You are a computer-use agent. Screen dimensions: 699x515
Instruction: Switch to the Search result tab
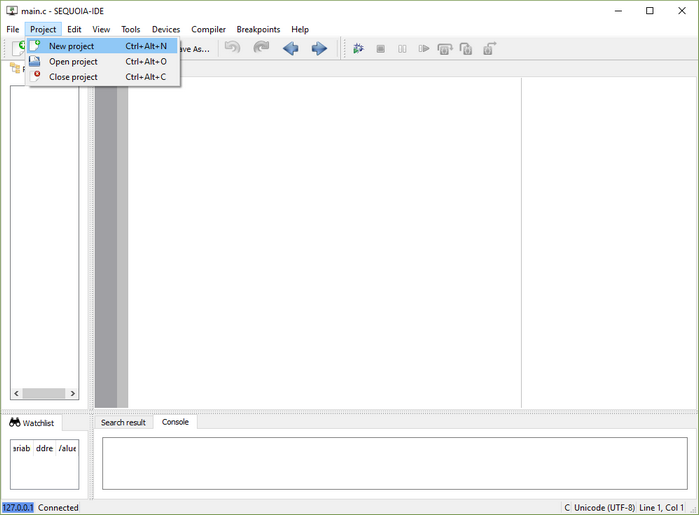[x=123, y=423]
